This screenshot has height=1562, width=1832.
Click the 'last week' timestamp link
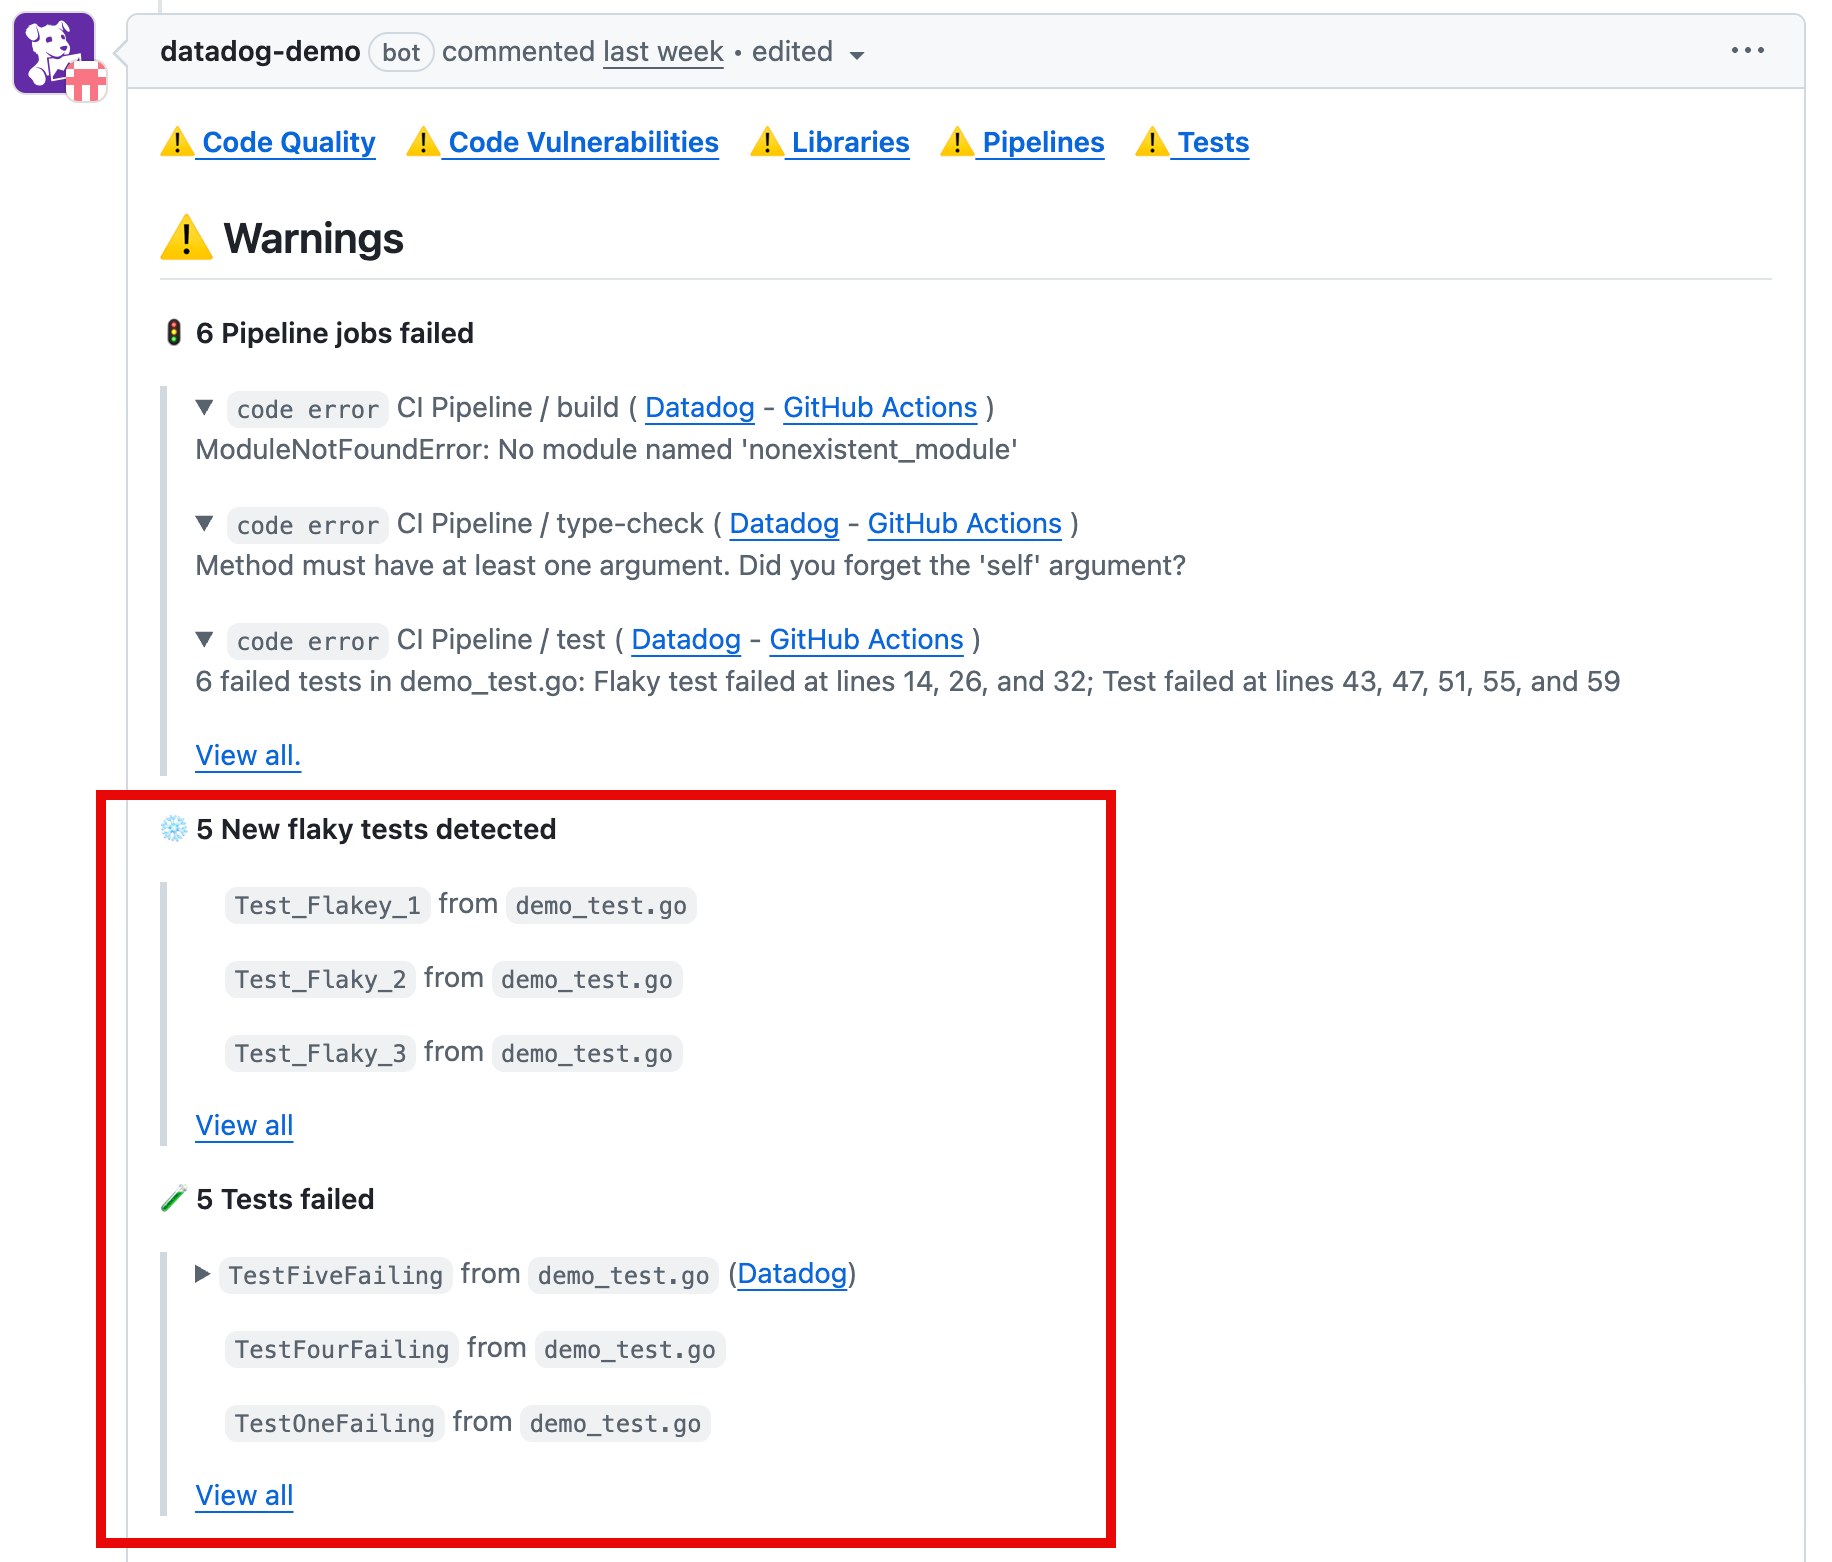pyautogui.click(x=663, y=52)
